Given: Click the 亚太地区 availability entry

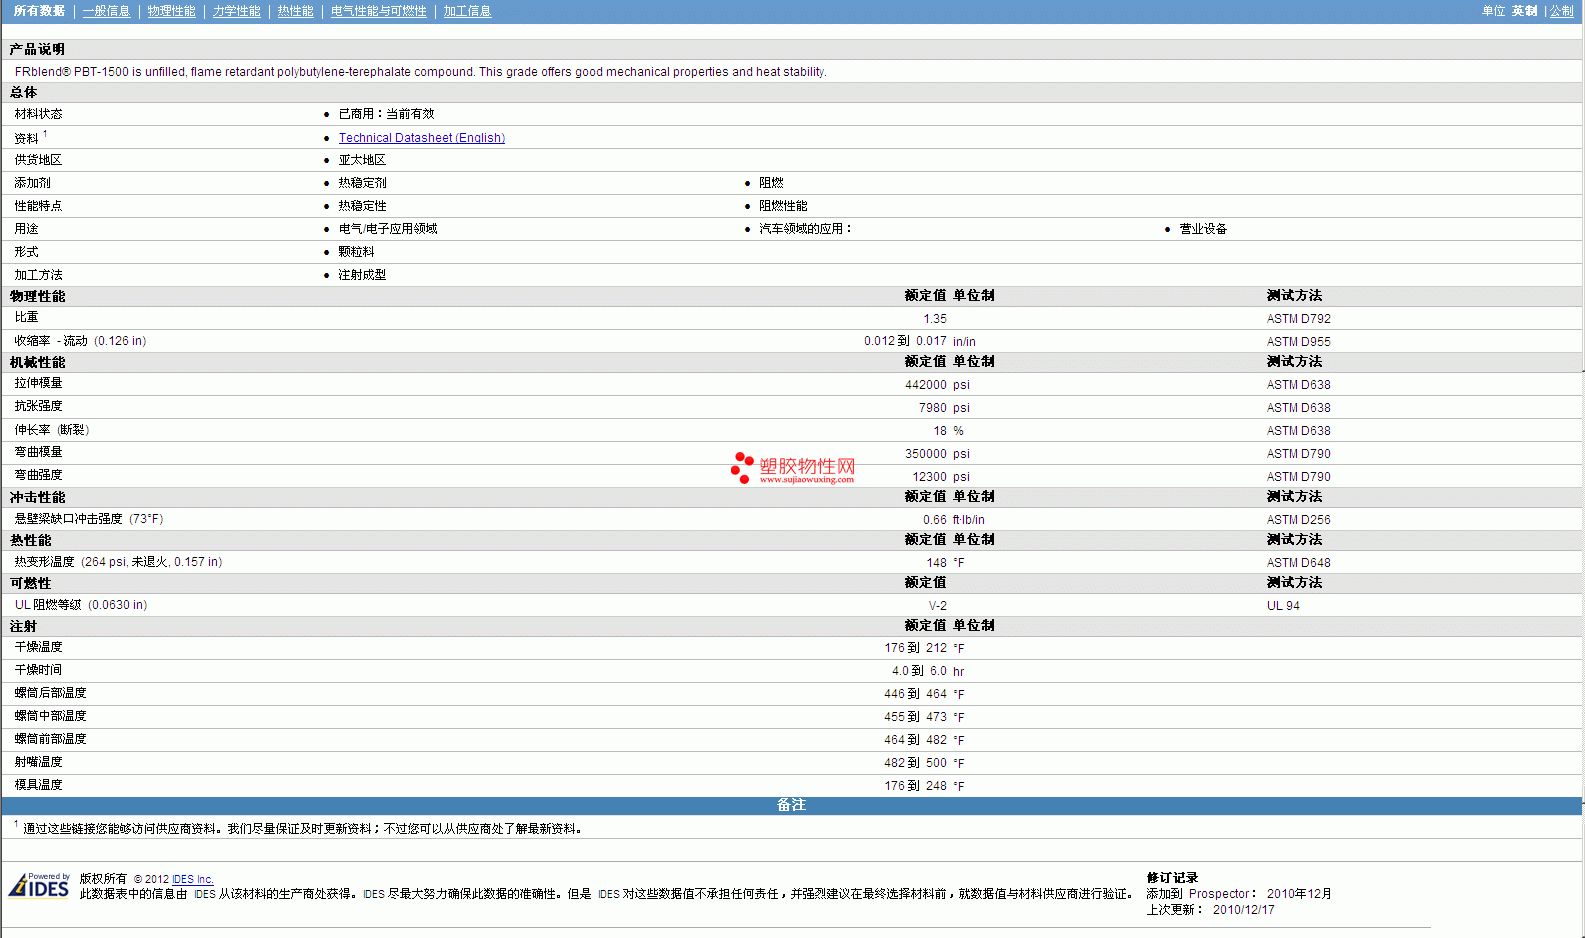Looking at the screenshot, I should pyautogui.click(x=362, y=160).
